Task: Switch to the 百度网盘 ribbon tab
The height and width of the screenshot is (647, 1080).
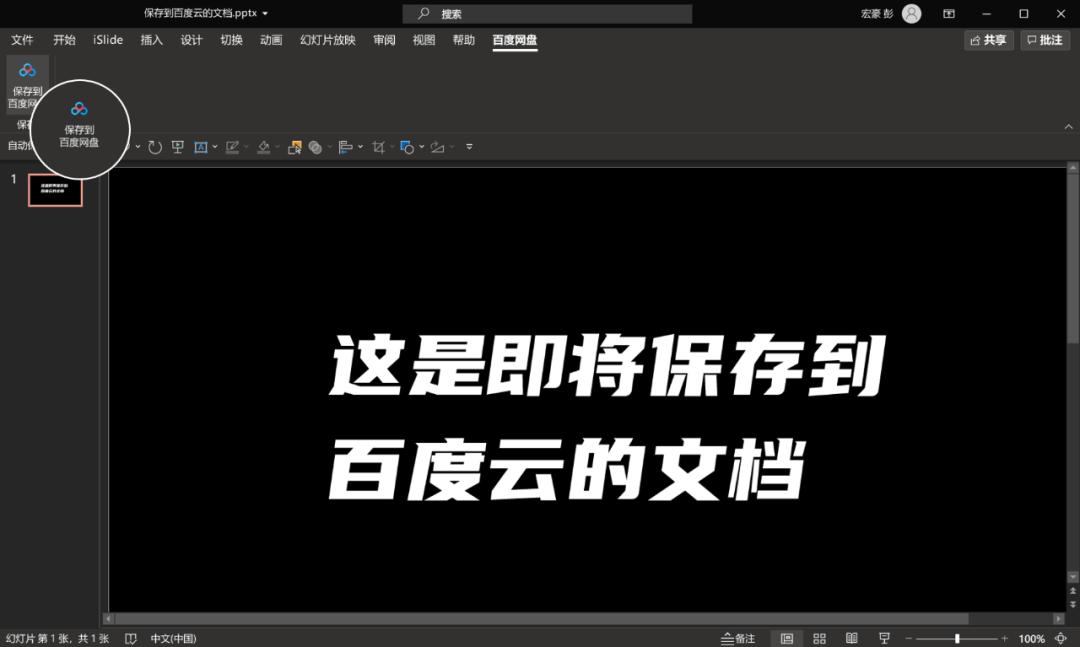Action: (x=514, y=40)
